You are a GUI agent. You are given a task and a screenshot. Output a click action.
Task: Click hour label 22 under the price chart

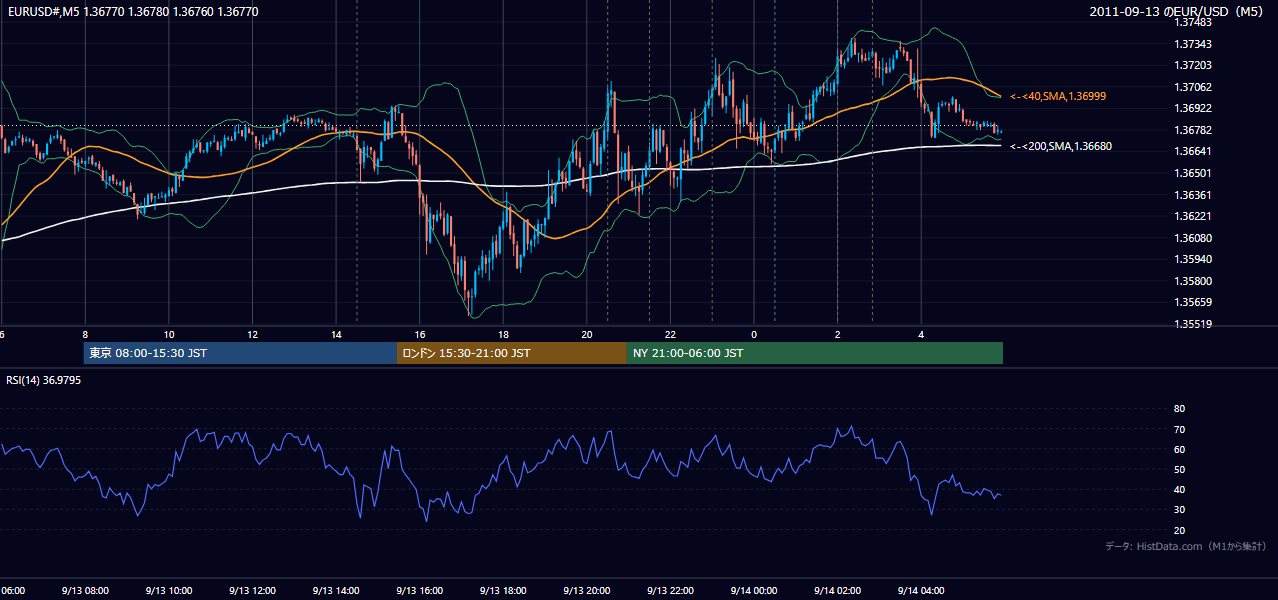click(670, 335)
